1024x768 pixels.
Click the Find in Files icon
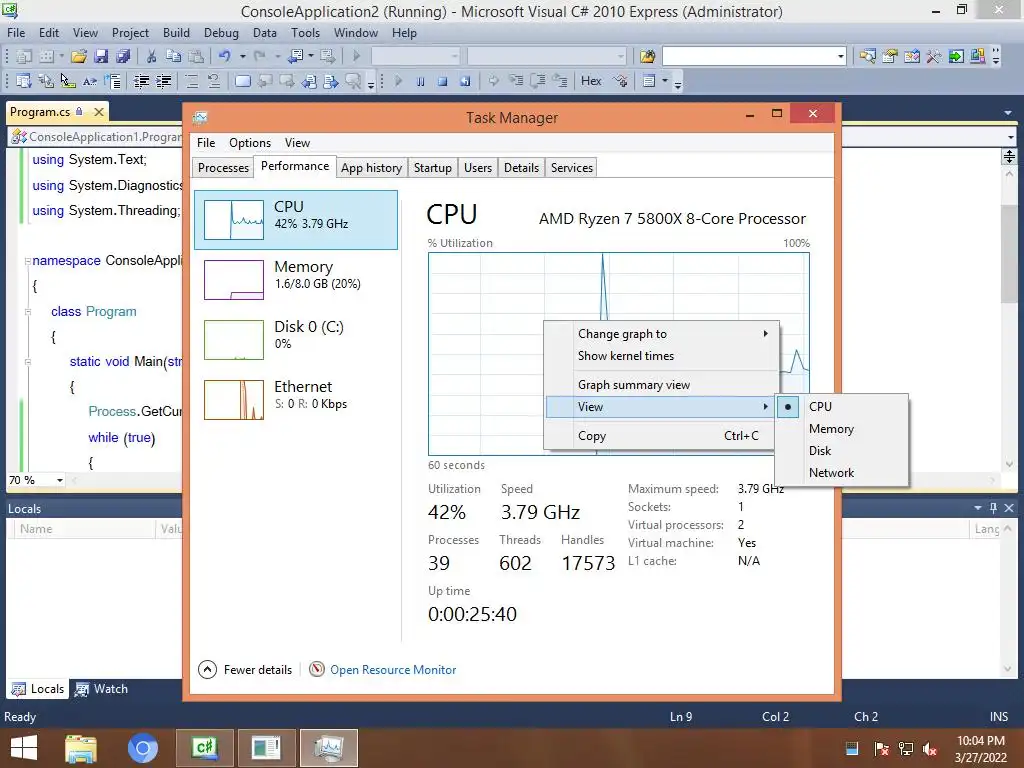coord(647,56)
